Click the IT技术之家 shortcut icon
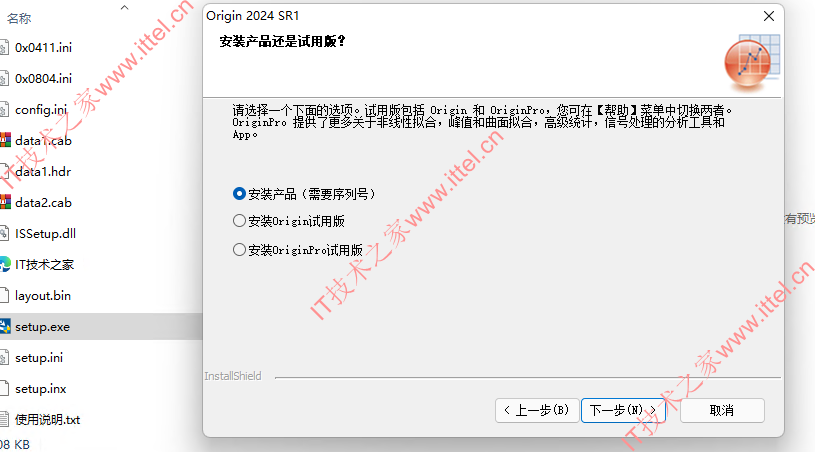Viewport: 815px width, 452px height. [x=5, y=264]
